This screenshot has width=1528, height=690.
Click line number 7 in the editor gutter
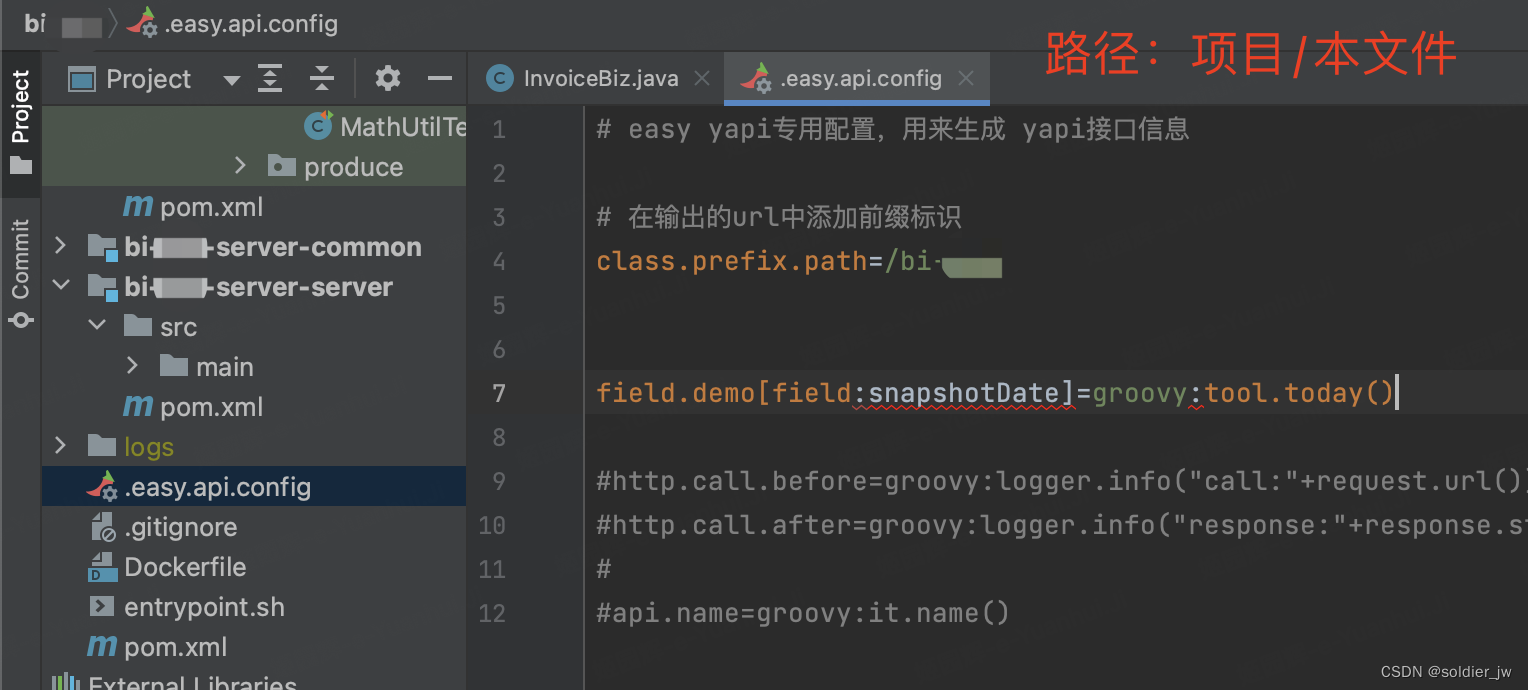(x=499, y=393)
